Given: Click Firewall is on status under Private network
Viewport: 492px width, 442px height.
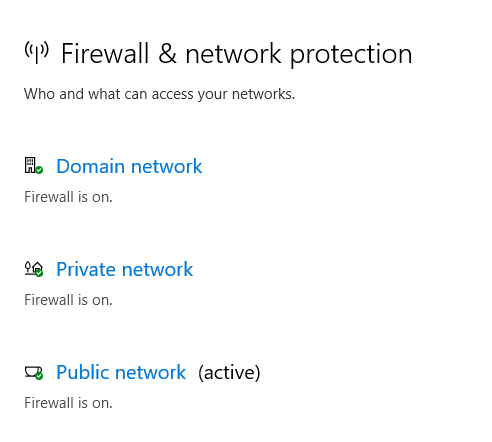Looking at the screenshot, I should pyautogui.click(x=68, y=300).
